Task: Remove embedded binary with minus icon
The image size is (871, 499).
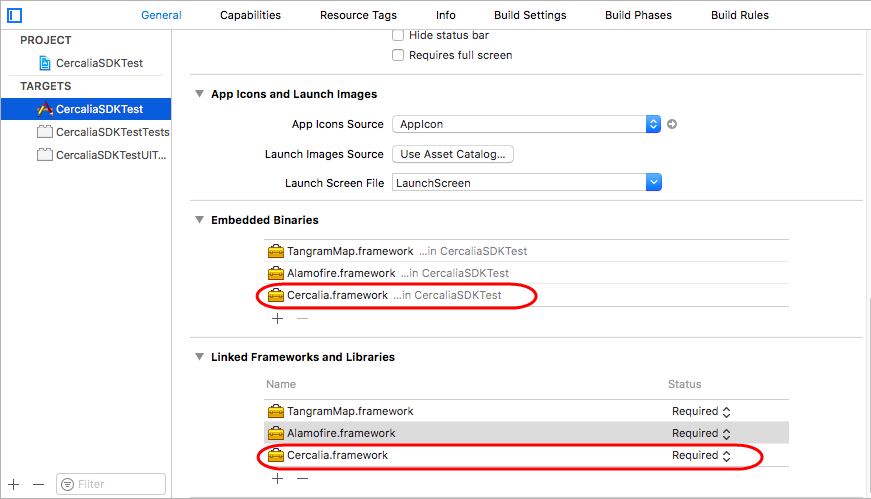Action: click(302, 318)
